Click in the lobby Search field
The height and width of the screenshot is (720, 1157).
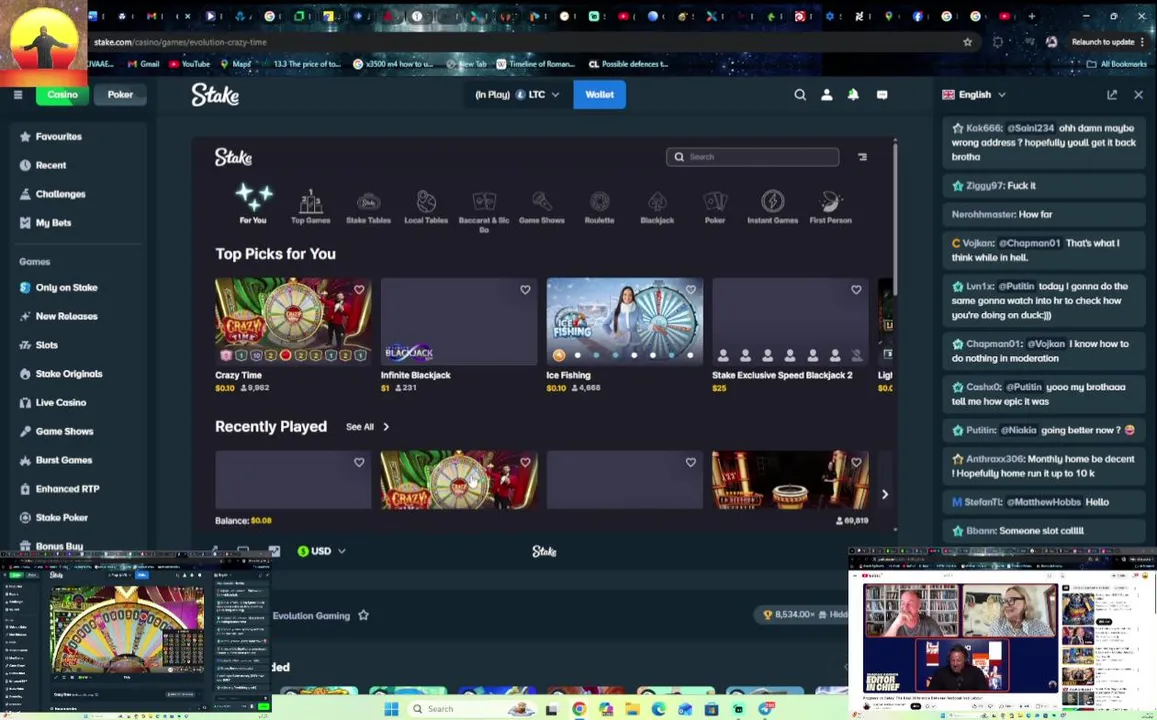click(753, 156)
